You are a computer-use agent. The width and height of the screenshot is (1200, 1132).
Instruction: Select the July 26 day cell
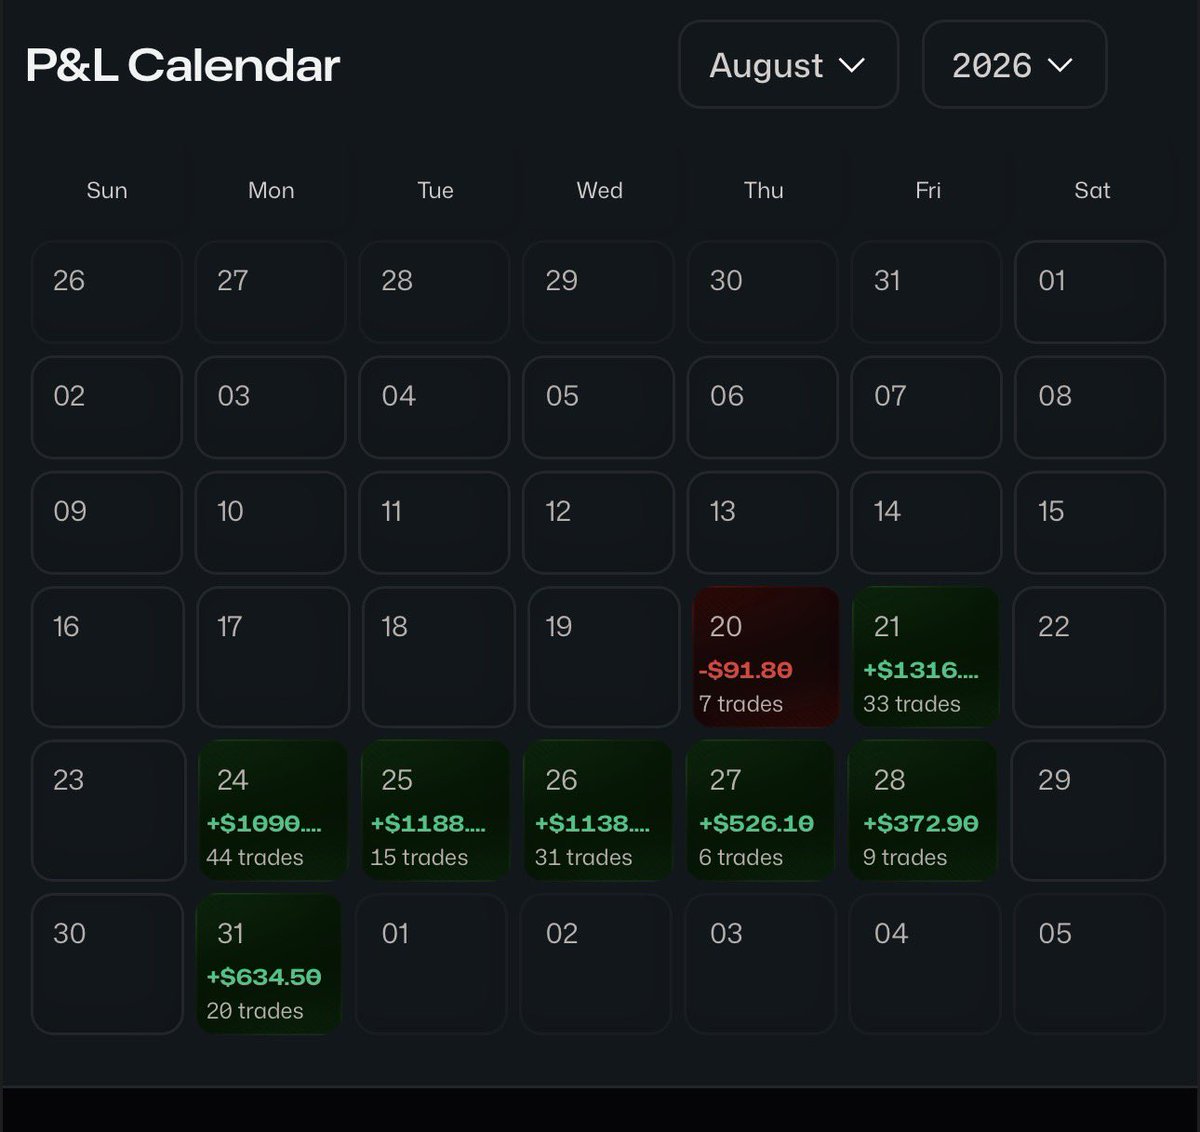(x=107, y=292)
